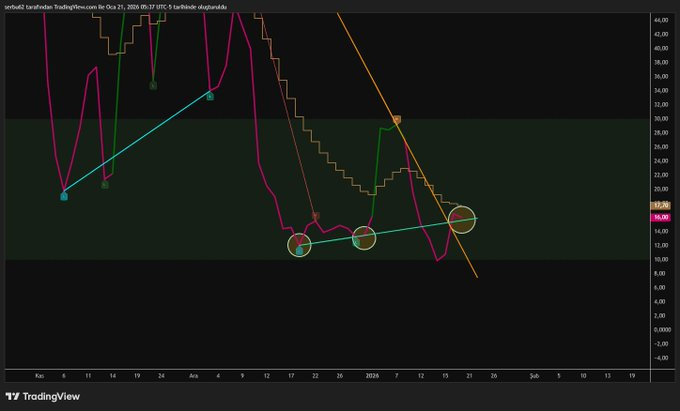This screenshot has width=680, height=411.
Task: Click the 0,0000 level on price axis
Action: pyautogui.click(x=662, y=329)
